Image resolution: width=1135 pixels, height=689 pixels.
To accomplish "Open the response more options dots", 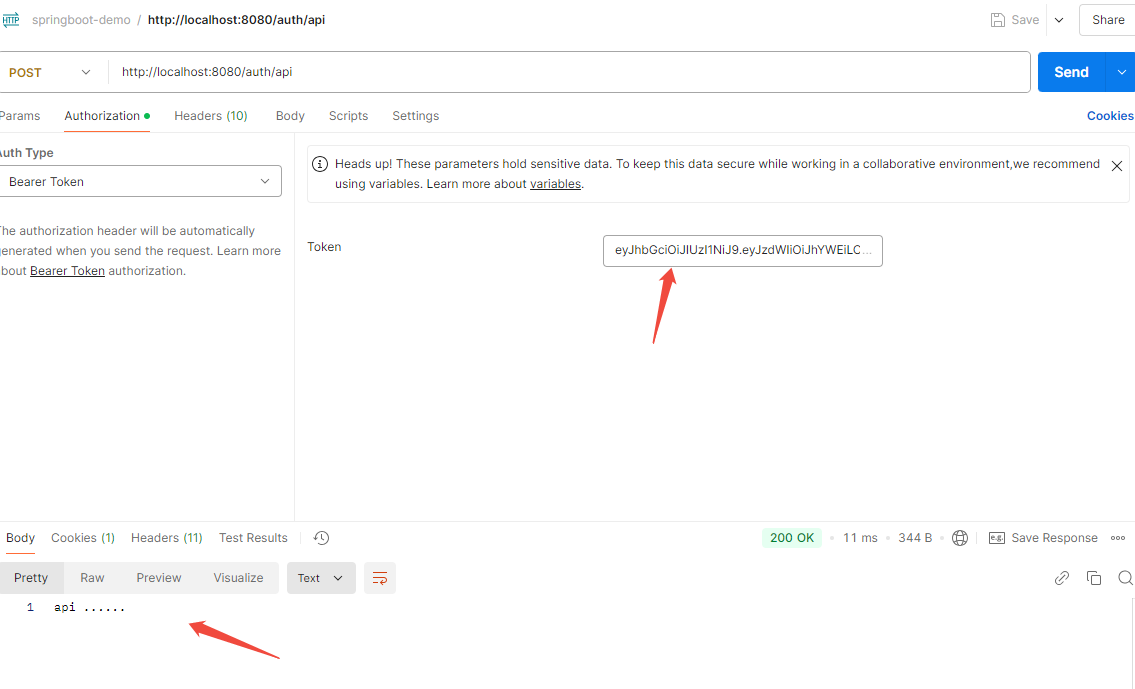I will (x=1118, y=538).
